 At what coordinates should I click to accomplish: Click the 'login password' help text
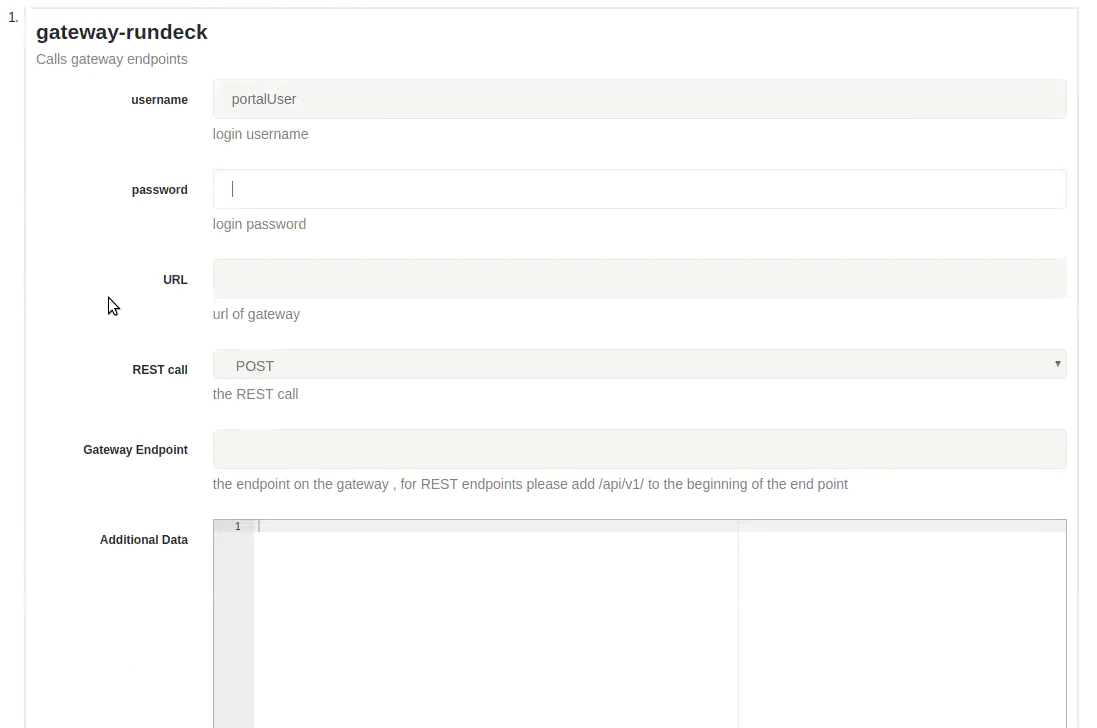[x=260, y=224]
